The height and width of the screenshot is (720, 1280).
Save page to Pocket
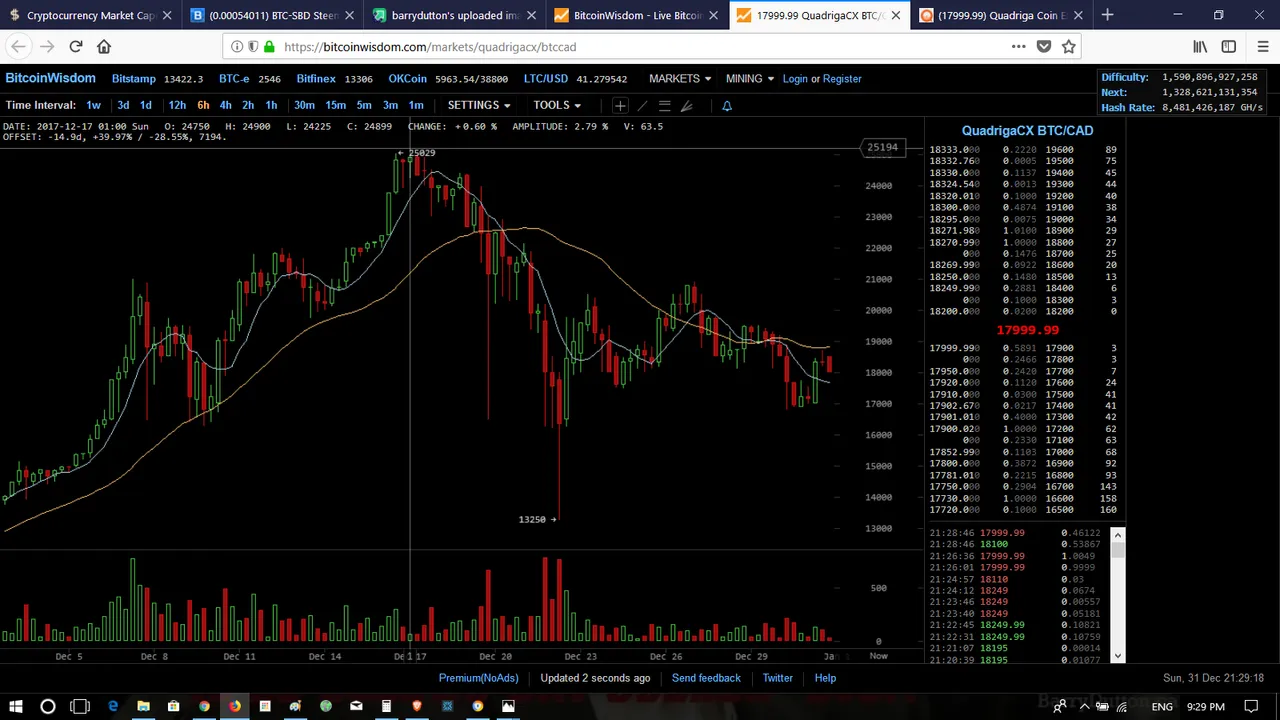pyautogui.click(x=1044, y=47)
